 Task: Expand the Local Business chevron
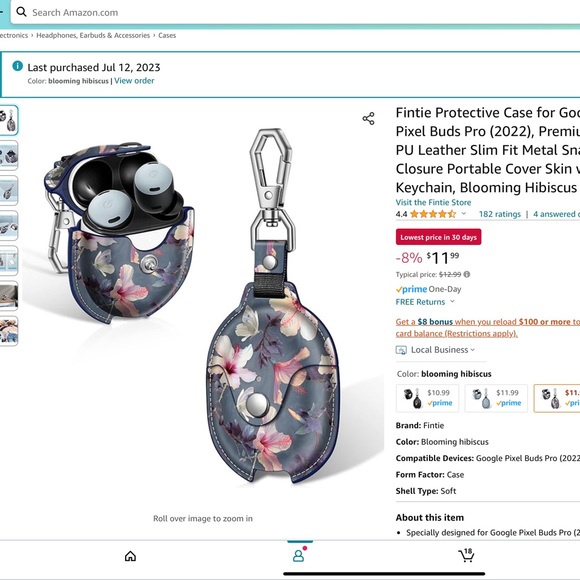(472, 350)
